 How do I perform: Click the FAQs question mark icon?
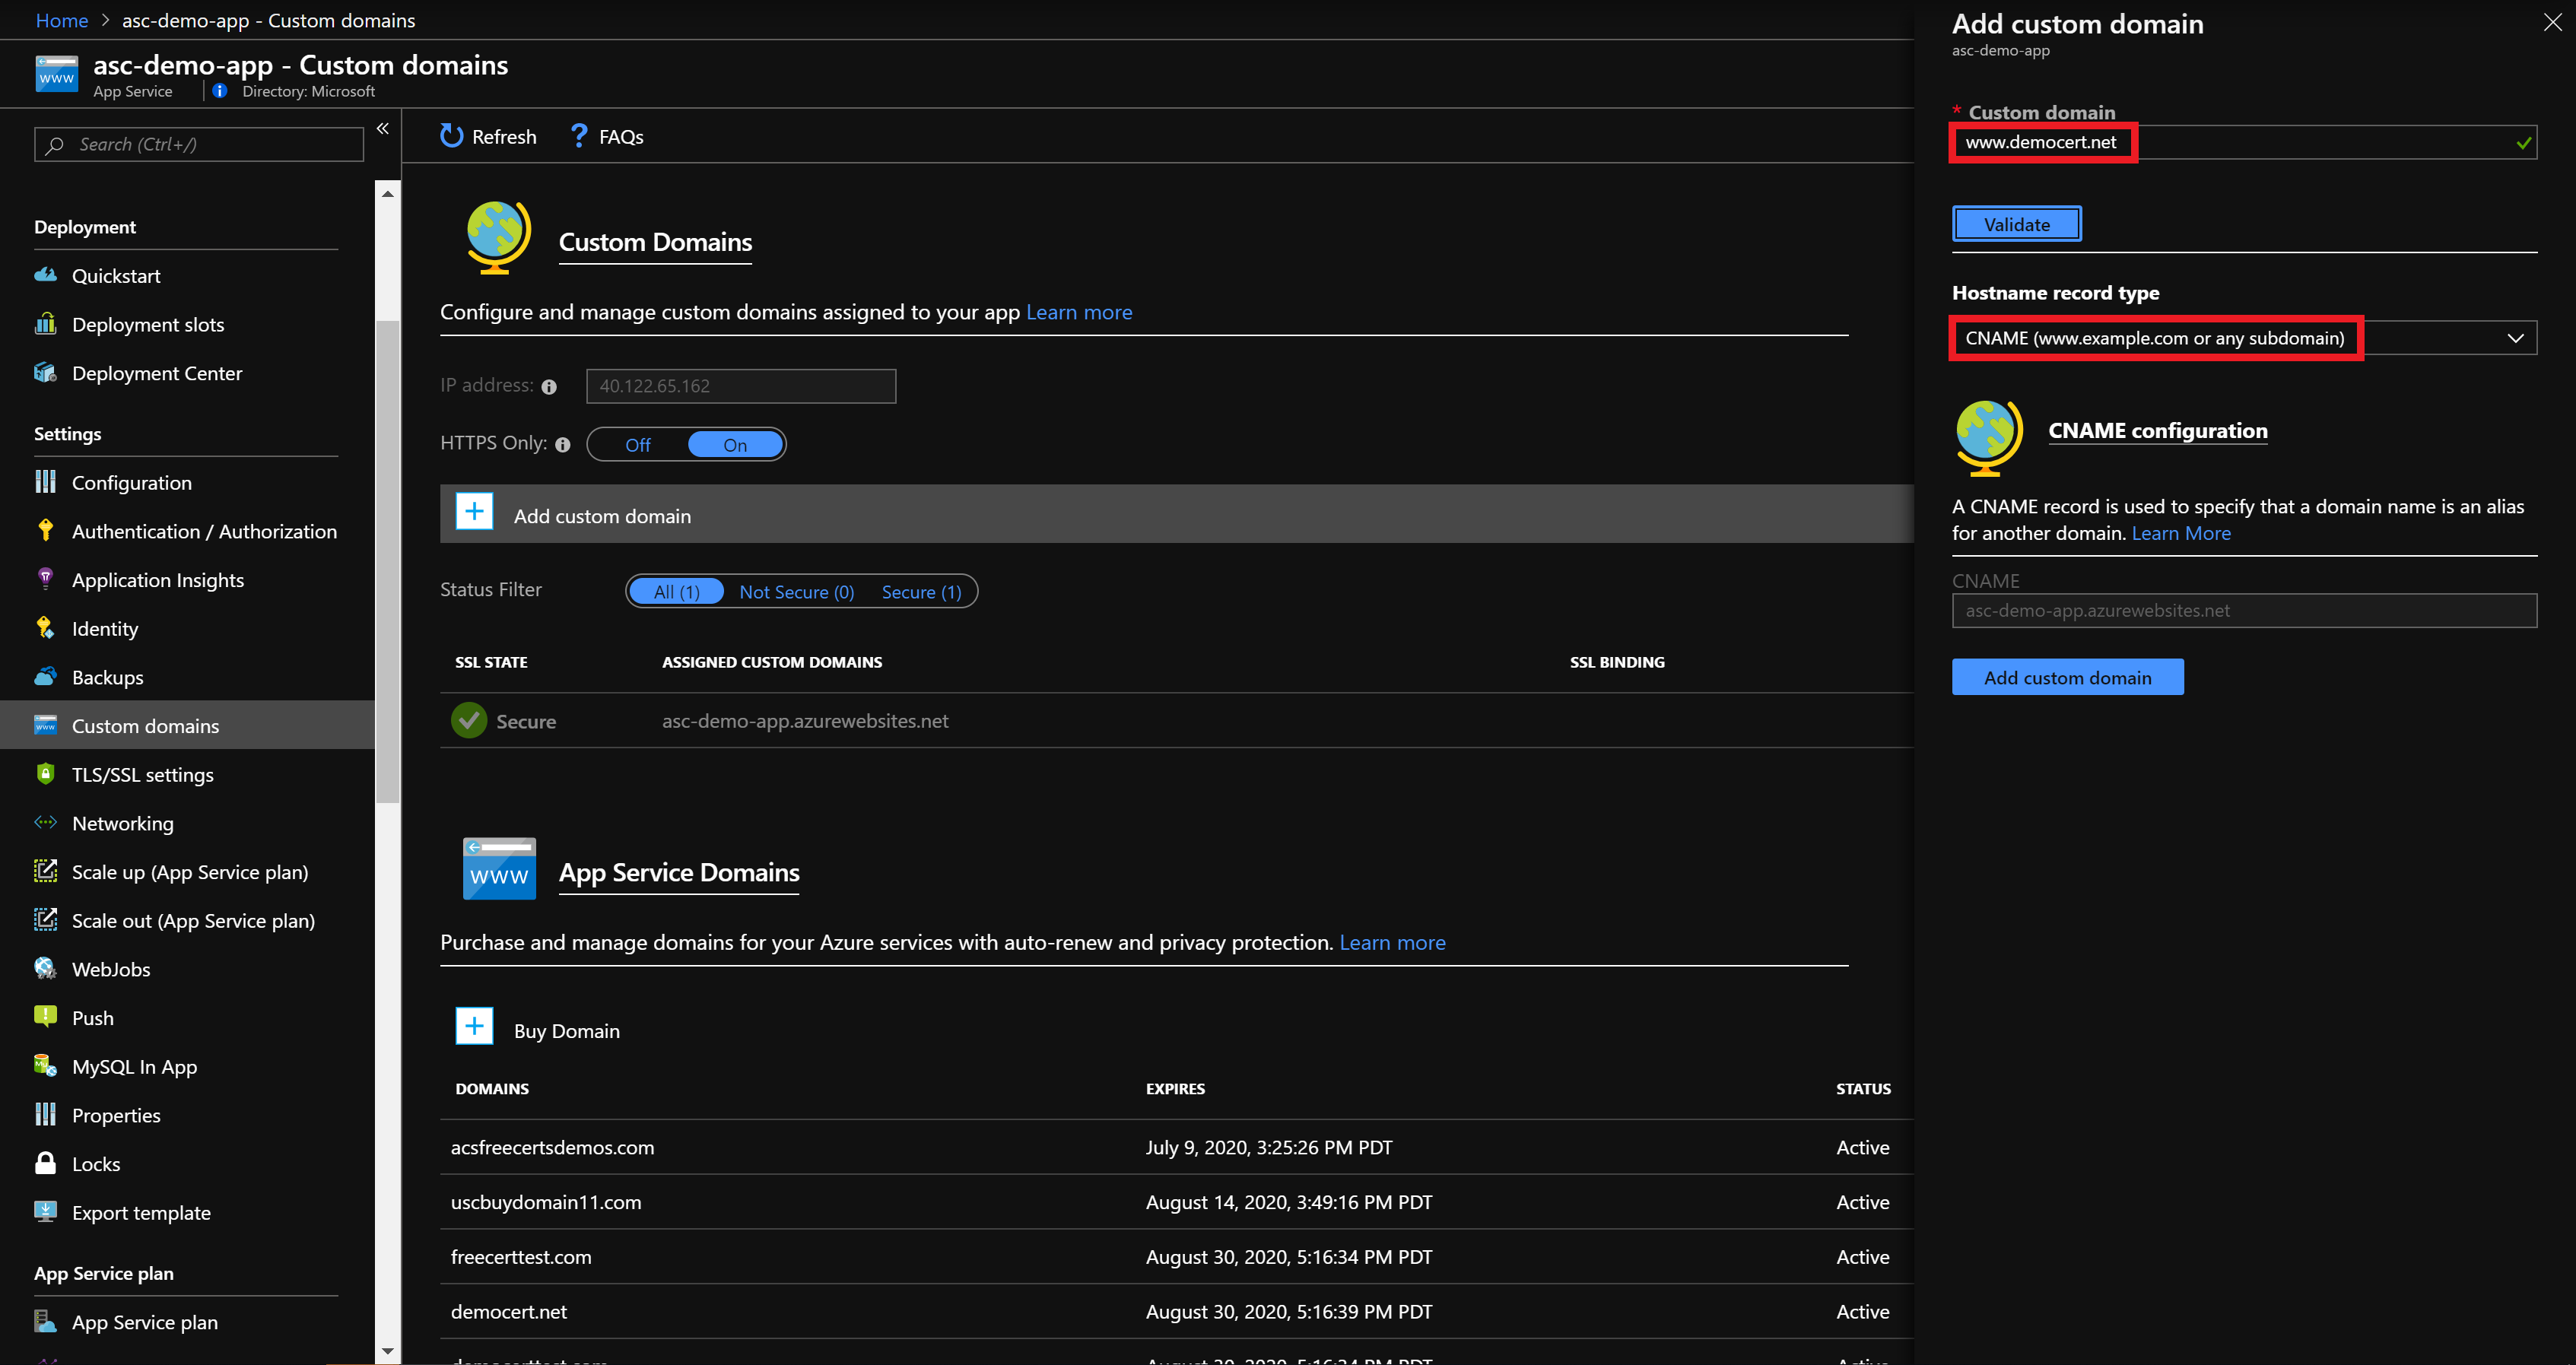point(579,136)
